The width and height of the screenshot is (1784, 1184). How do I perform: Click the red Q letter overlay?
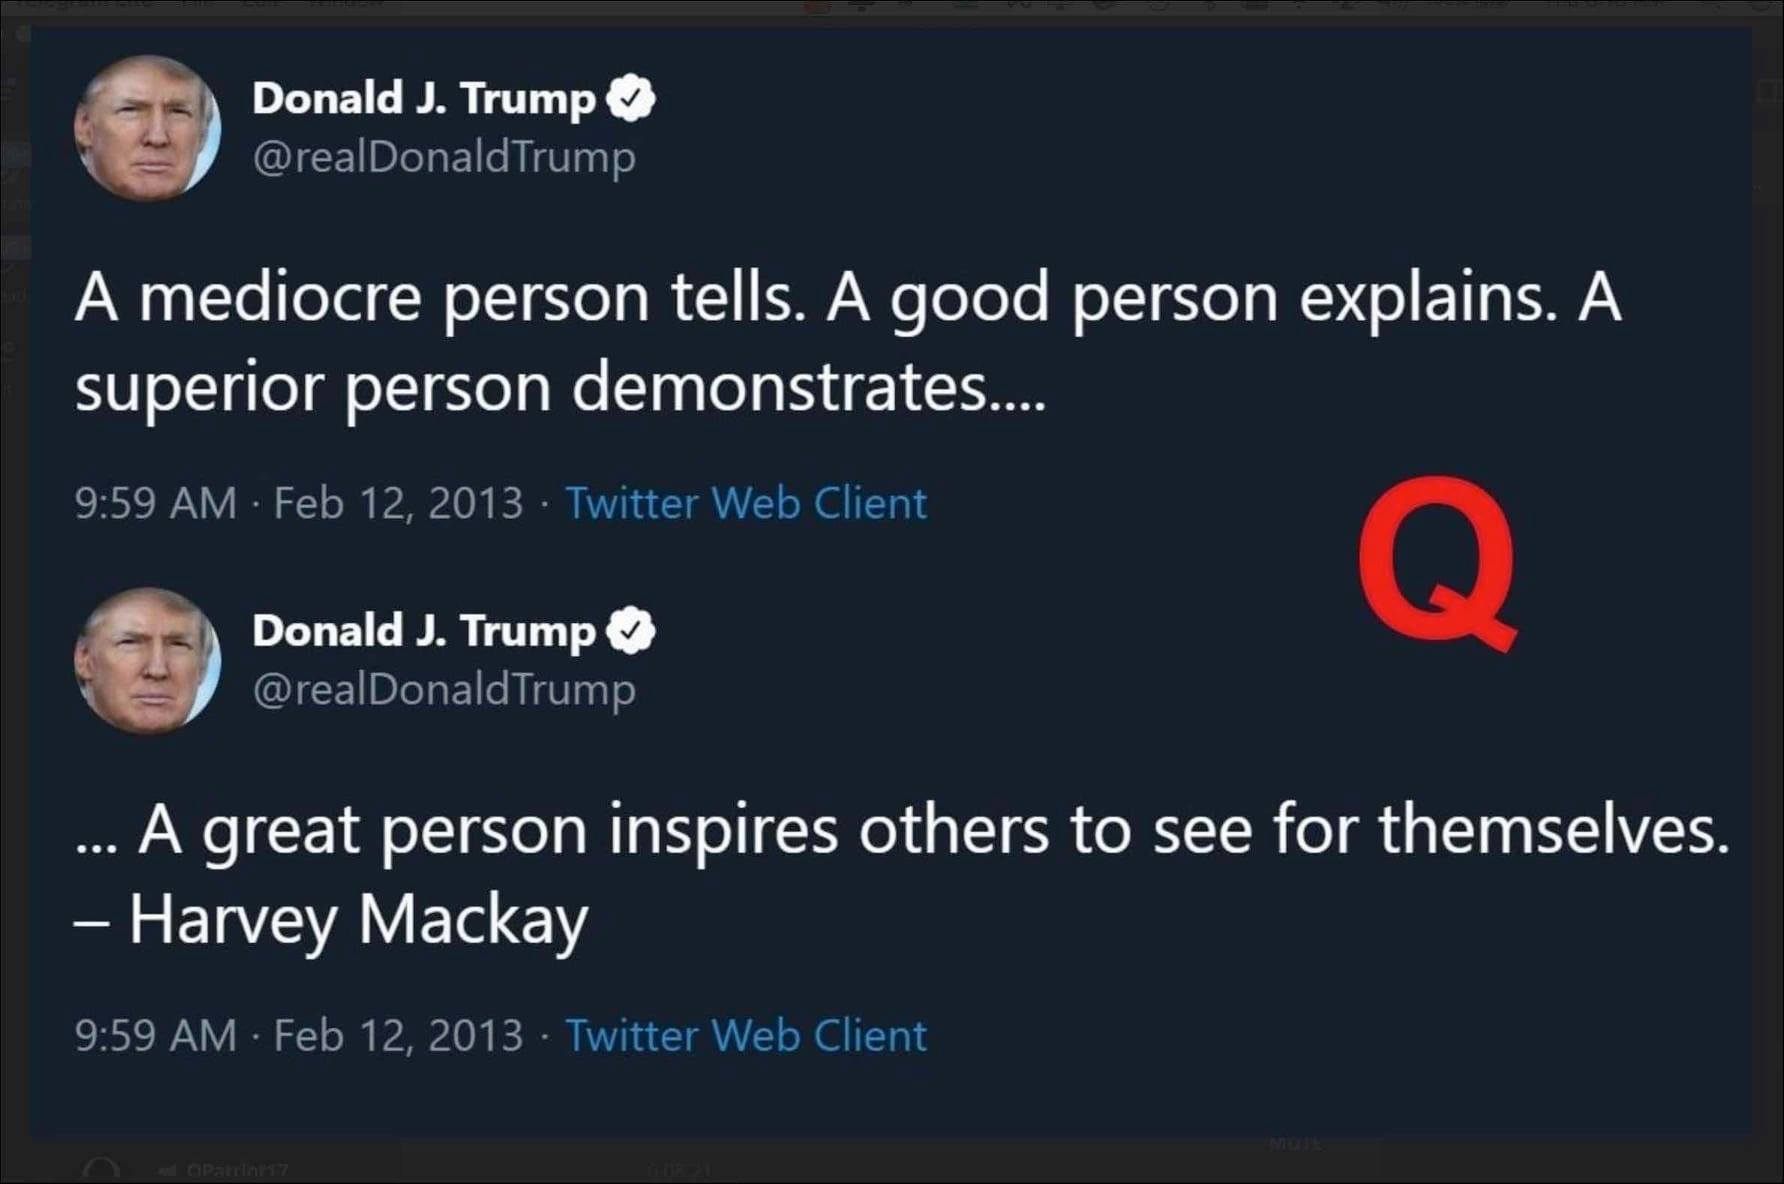coord(1436,562)
